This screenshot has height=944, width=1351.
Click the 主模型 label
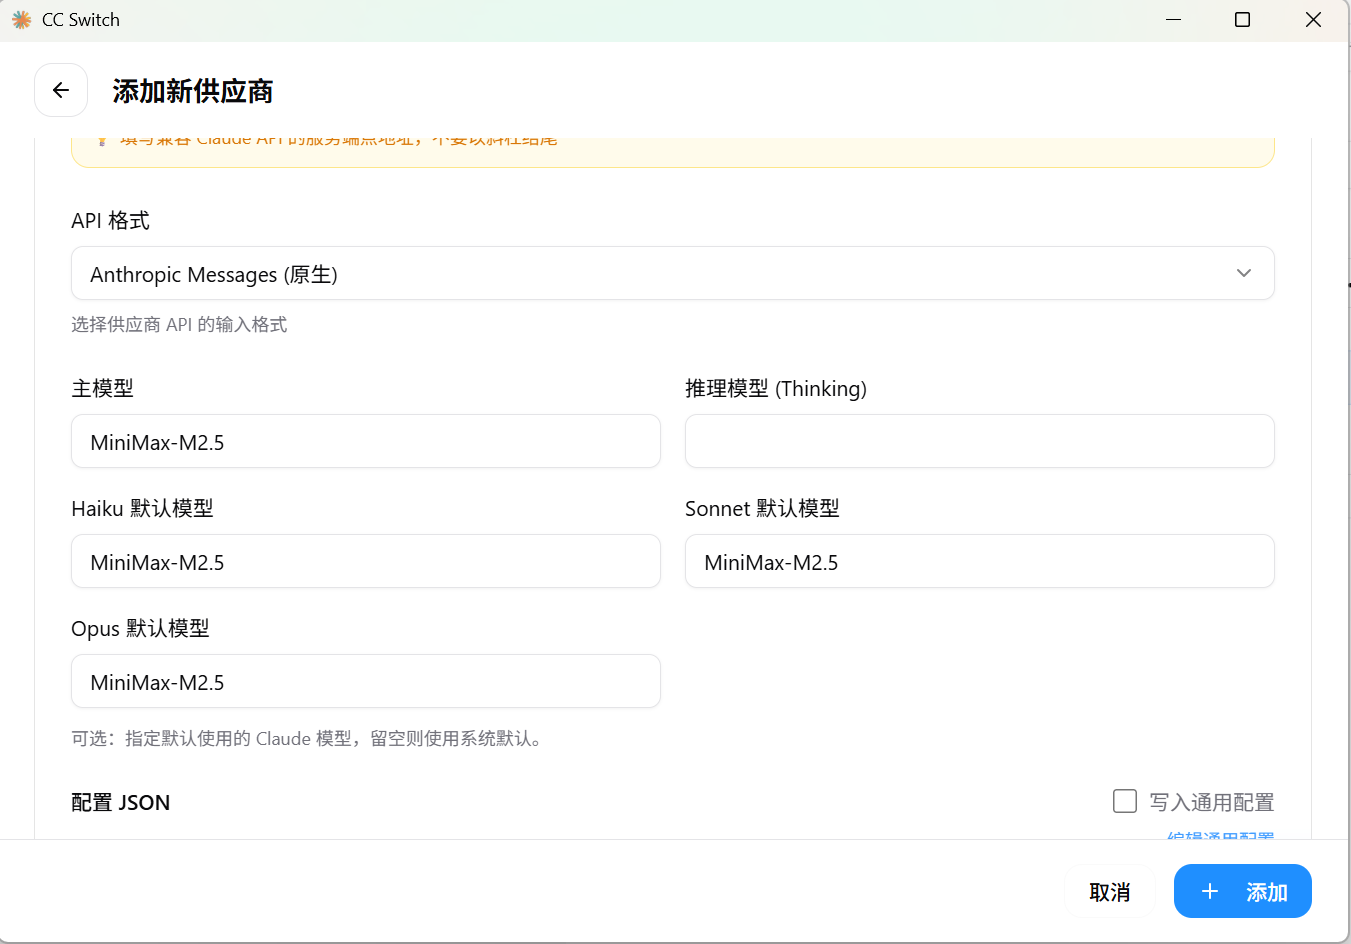pos(102,388)
